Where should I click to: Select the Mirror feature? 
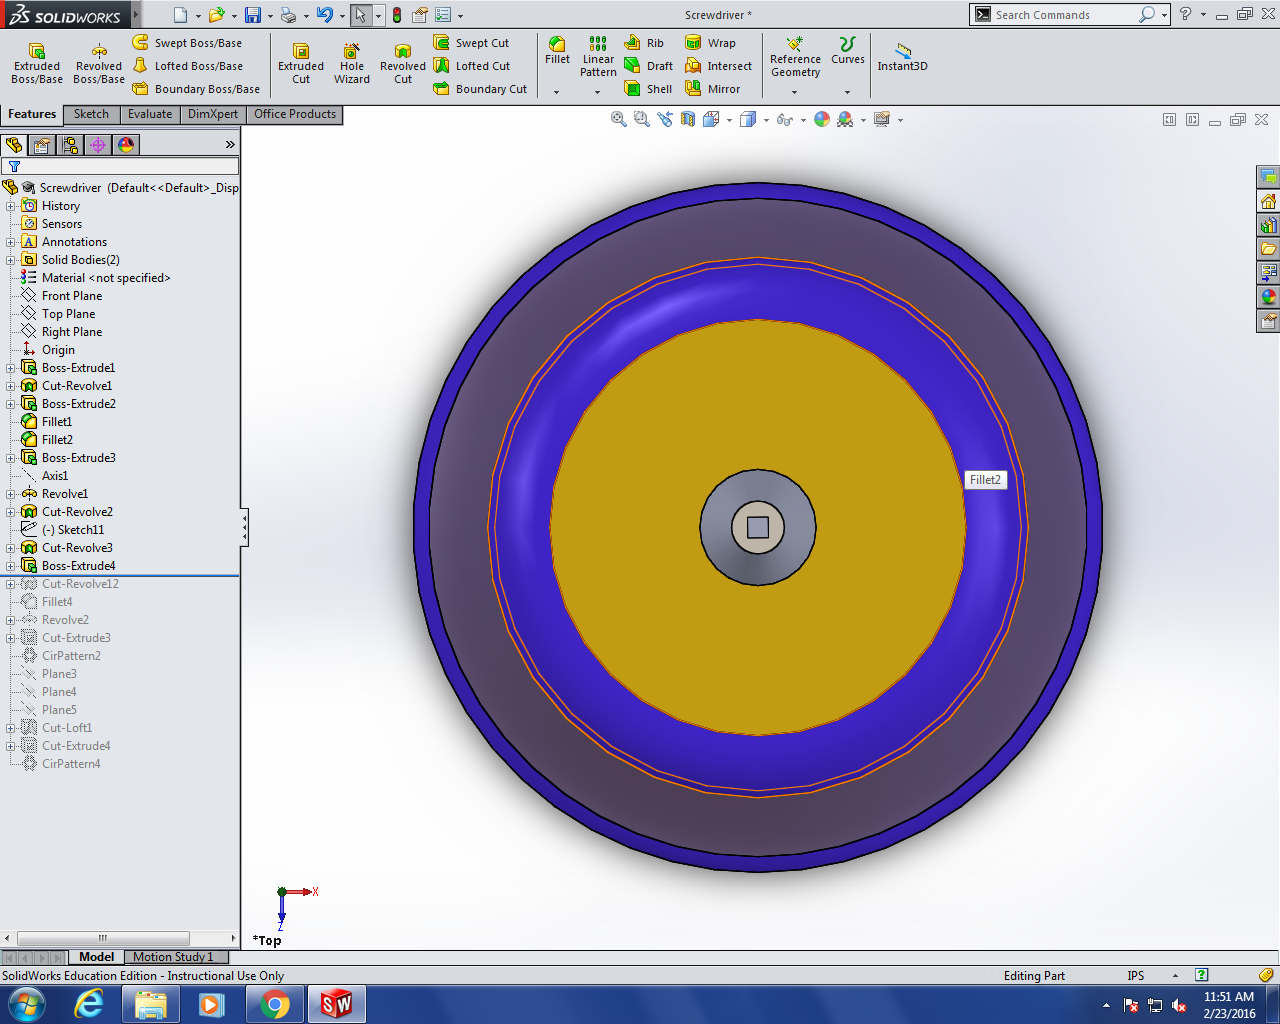pyautogui.click(x=712, y=89)
